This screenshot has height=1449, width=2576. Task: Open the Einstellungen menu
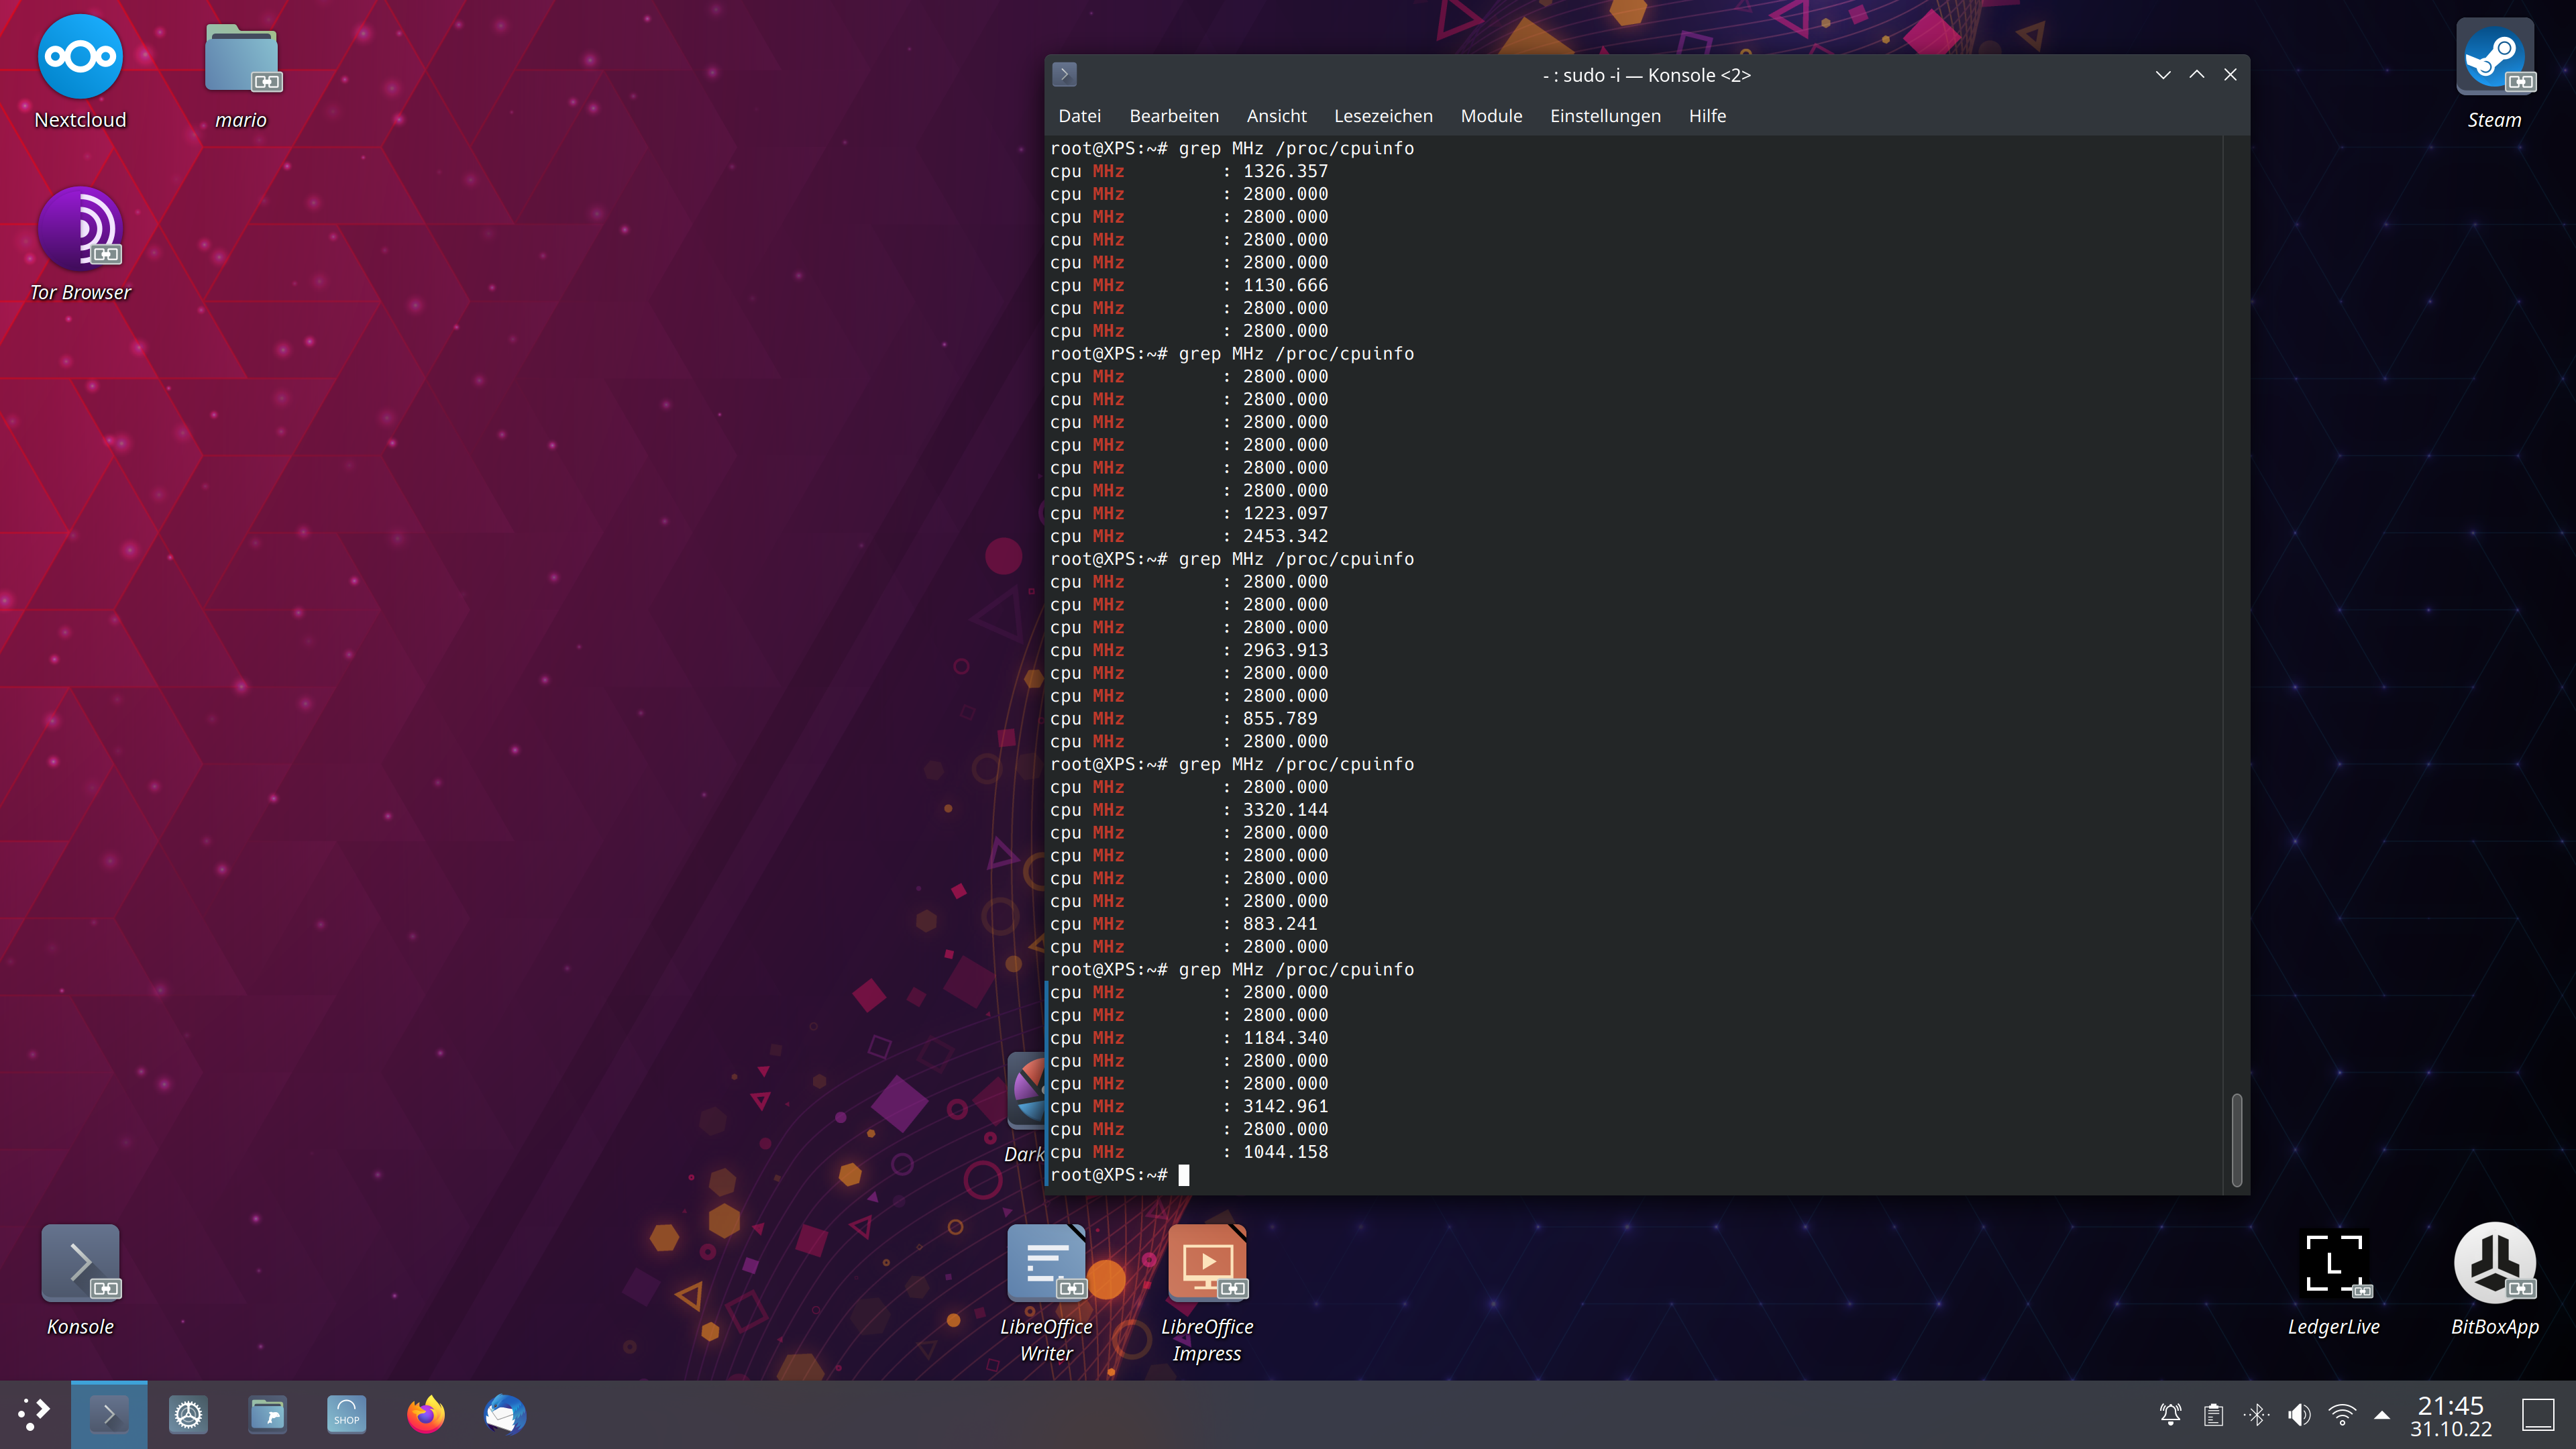(1604, 116)
